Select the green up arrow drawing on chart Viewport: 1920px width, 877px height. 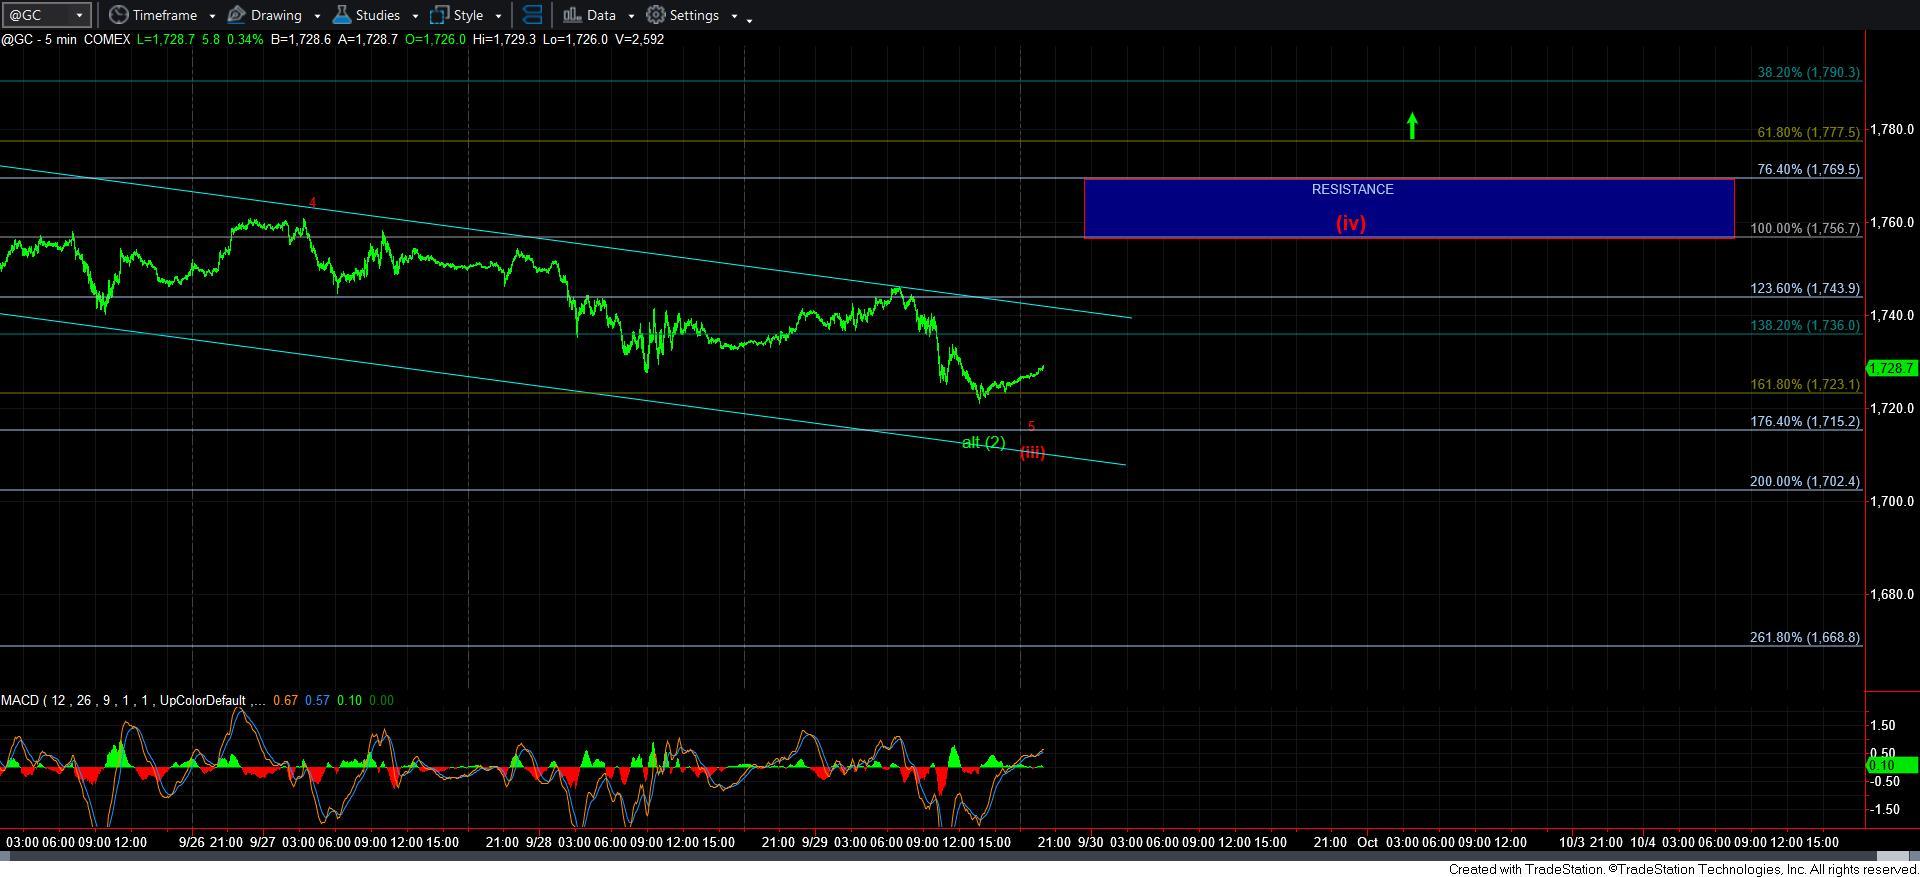(1412, 125)
